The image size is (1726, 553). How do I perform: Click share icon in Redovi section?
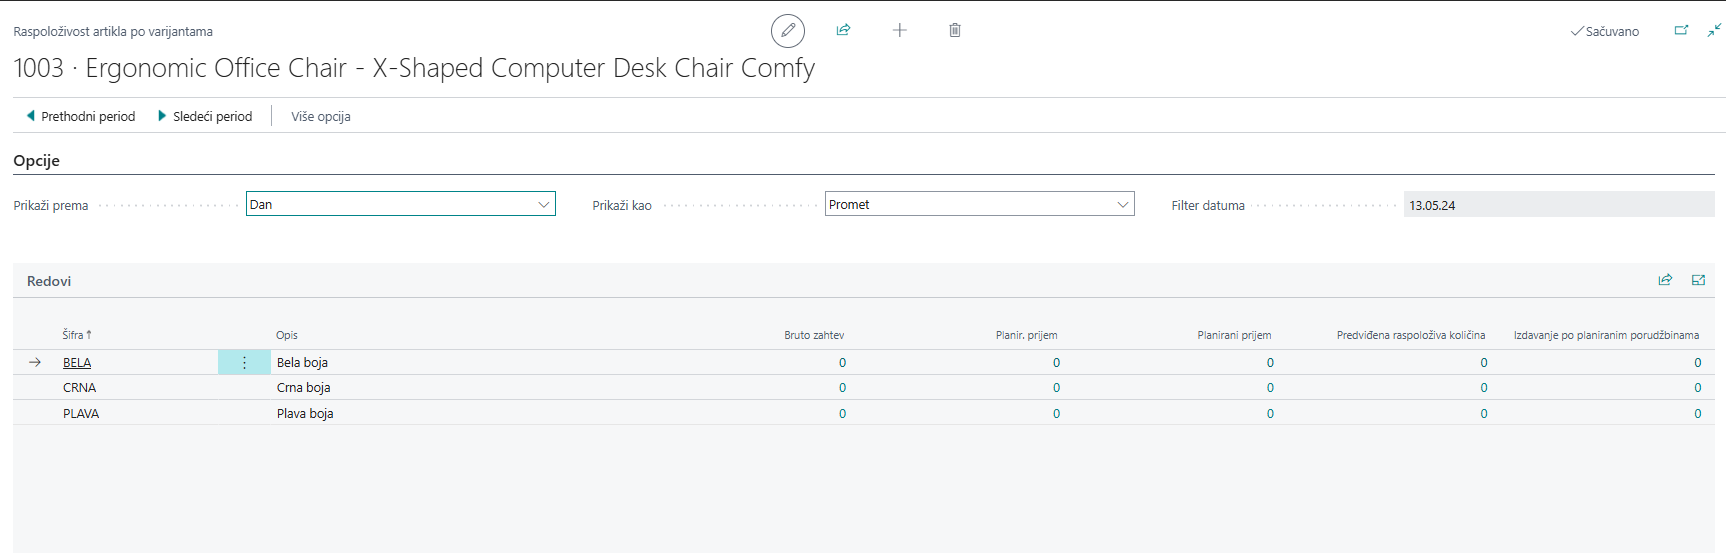pos(1665,280)
